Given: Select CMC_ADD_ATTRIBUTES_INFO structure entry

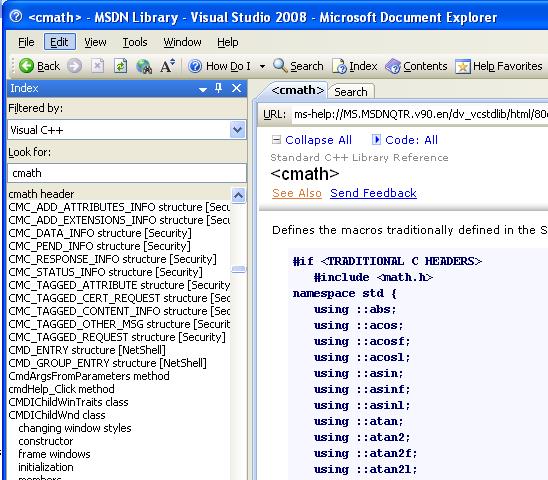Looking at the screenshot, I should [119, 207].
